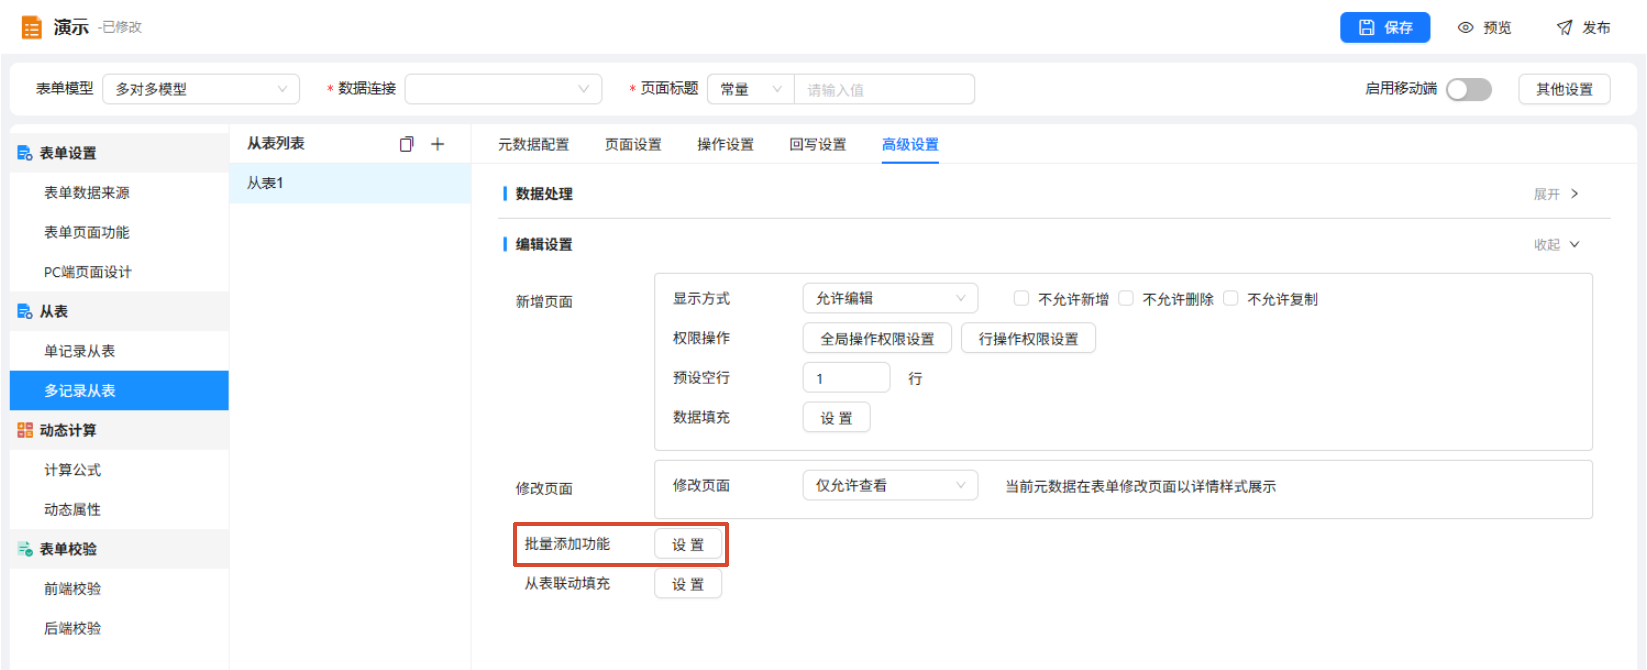Check the 不允许新增 checkbox
This screenshot has height=670, width=1647.
point(1021,298)
